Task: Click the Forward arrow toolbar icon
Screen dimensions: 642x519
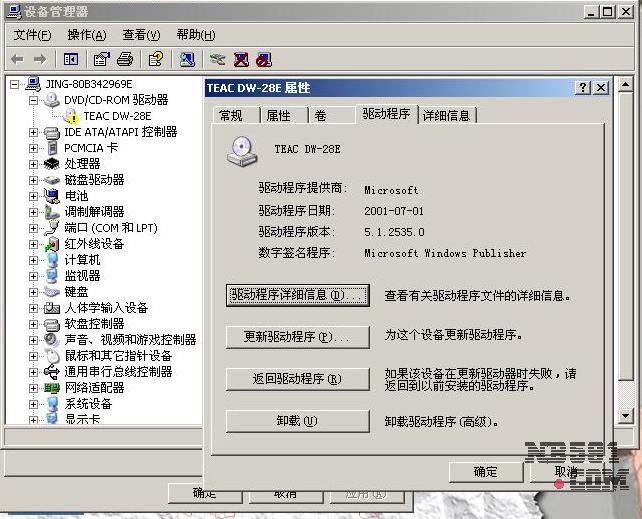Action: pos(40,60)
